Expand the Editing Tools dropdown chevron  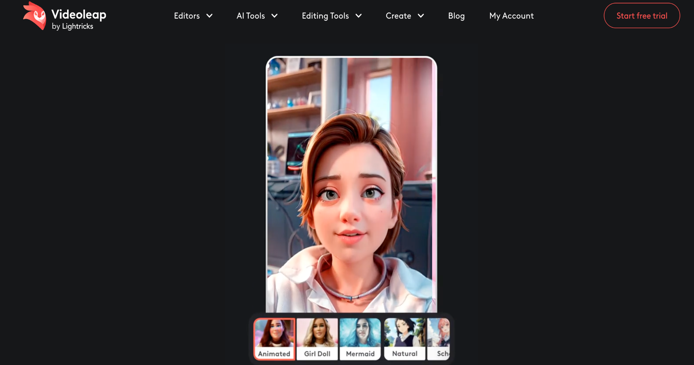coord(359,16)
